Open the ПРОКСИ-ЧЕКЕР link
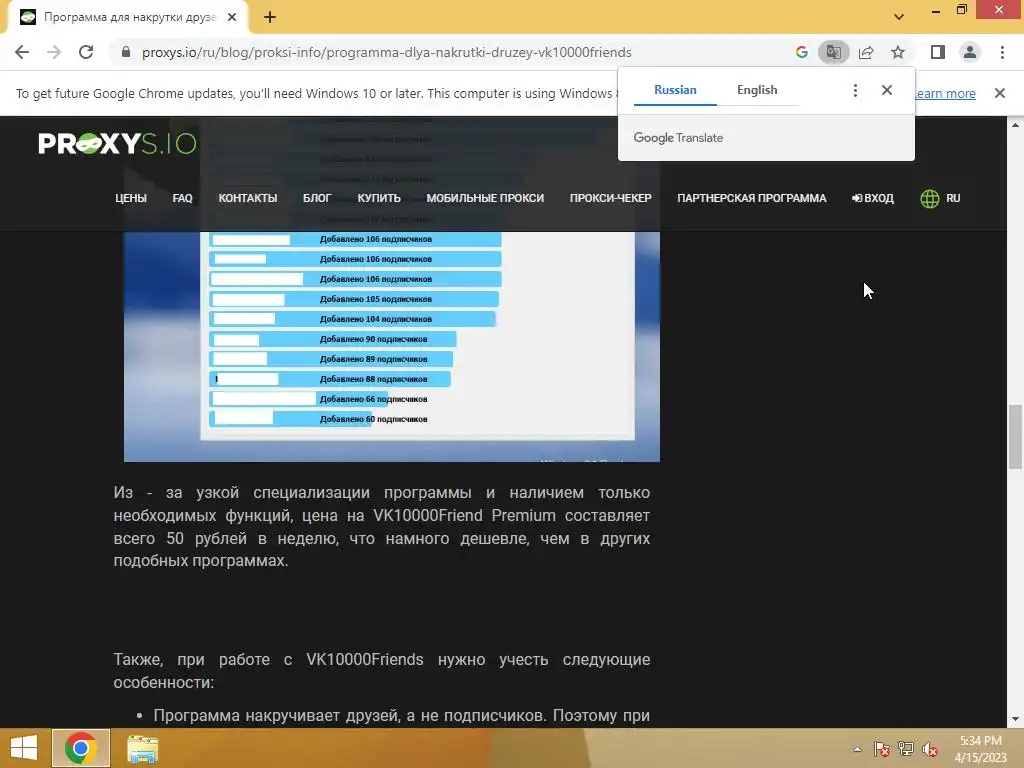This screenshot has height=768, width=1024. pos(611,198)
